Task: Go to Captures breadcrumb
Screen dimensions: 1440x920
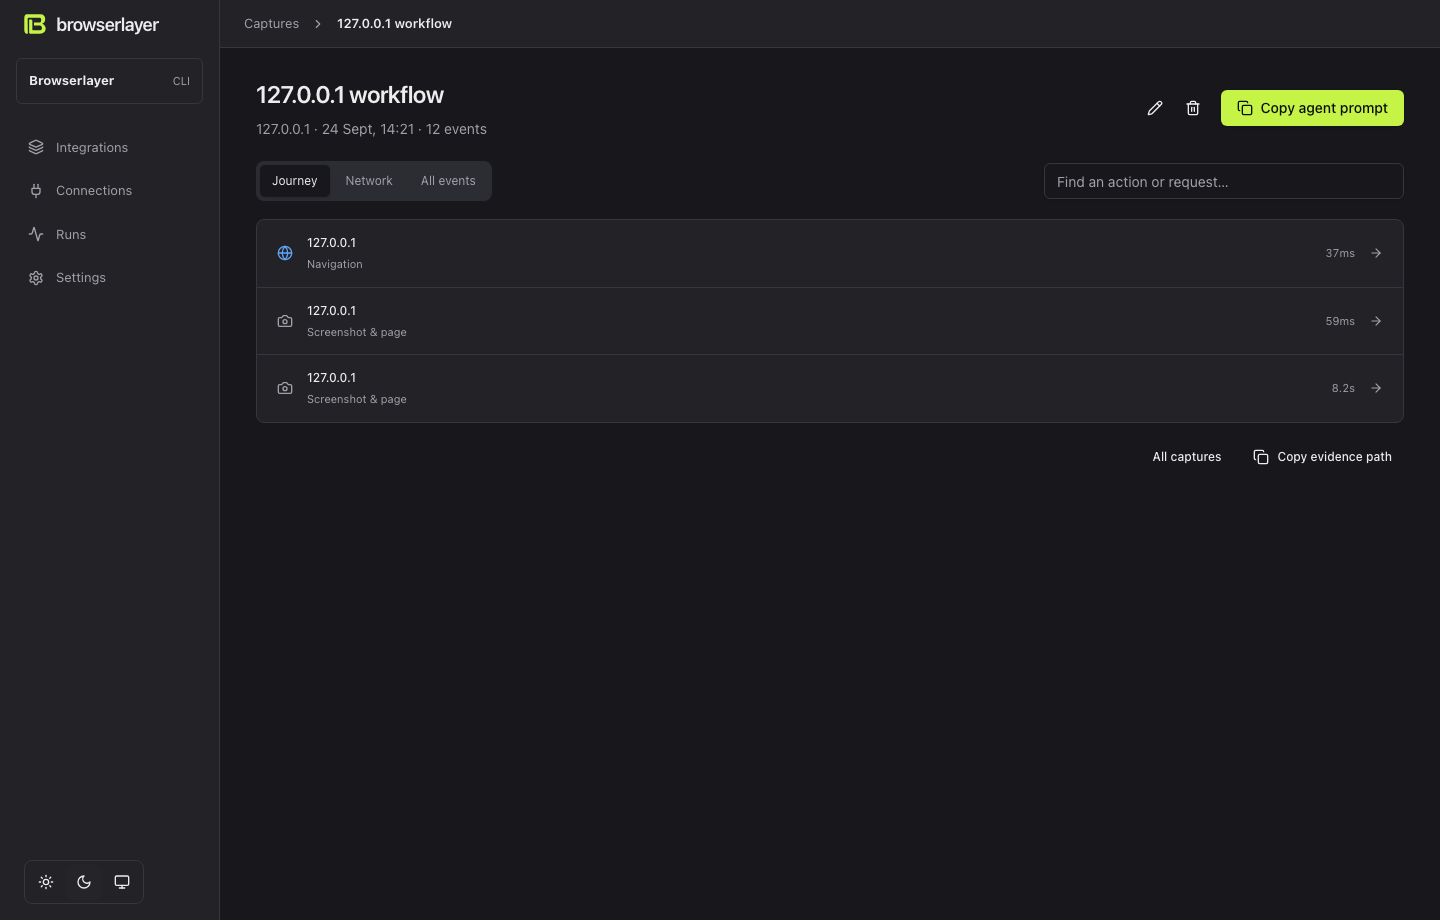Action: point(271,23)
